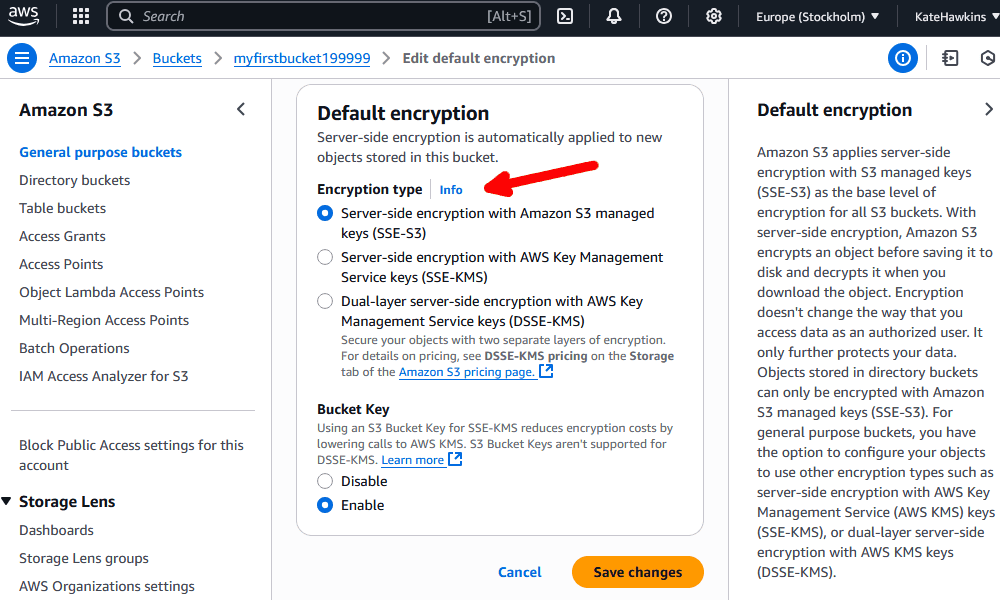Click the Amazon S3 sidebar heading
Viewport: 1000px width, 600px height.
pos(66,110)
